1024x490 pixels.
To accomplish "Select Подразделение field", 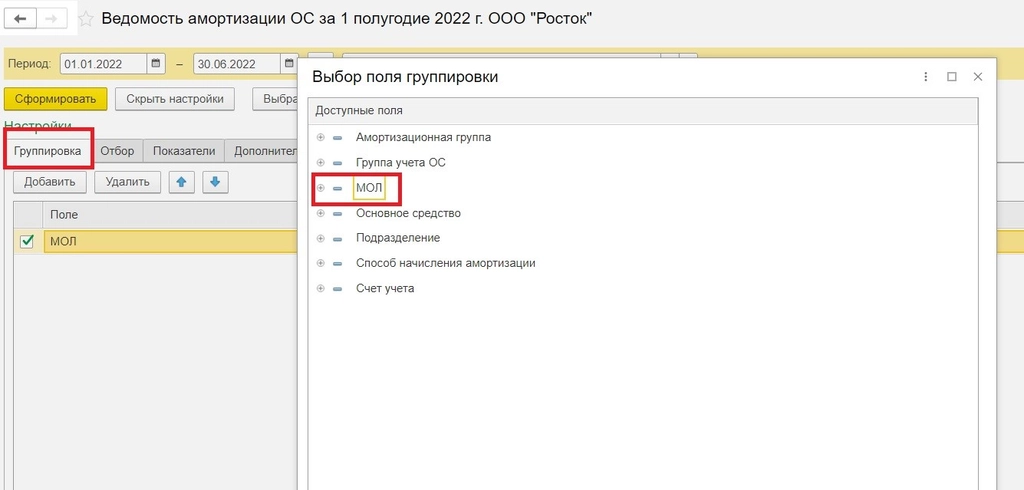I will (398, 238).
